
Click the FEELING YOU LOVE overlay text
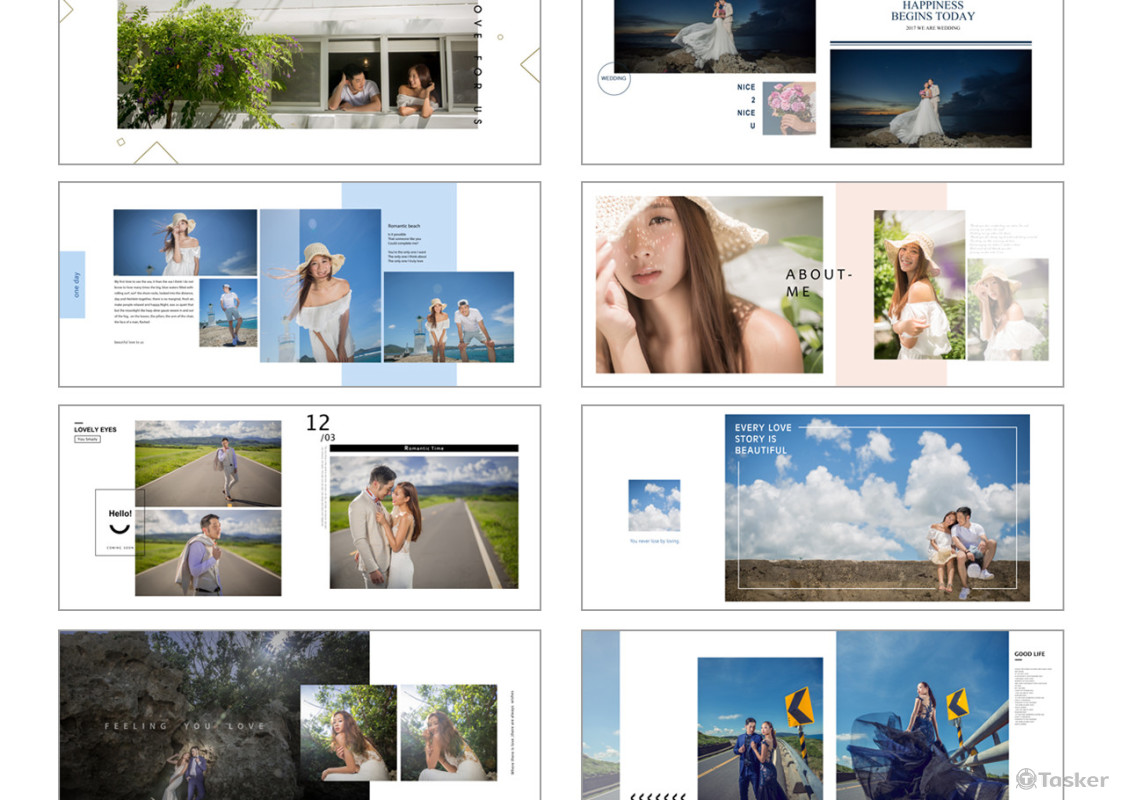click(x=185, y=726)
